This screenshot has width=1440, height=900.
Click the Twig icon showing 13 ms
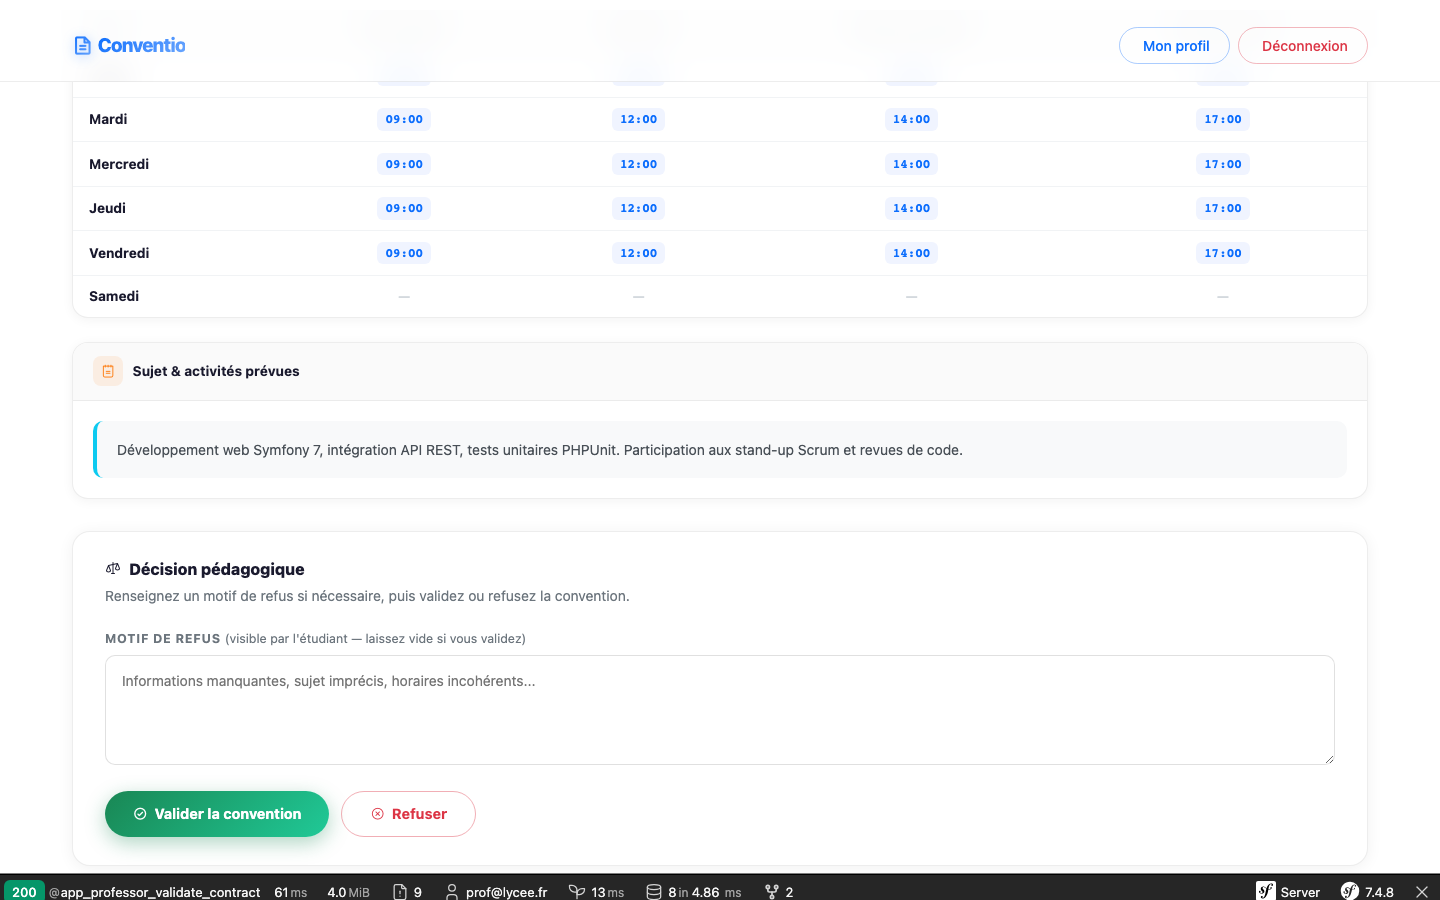[x=577, y=892]
